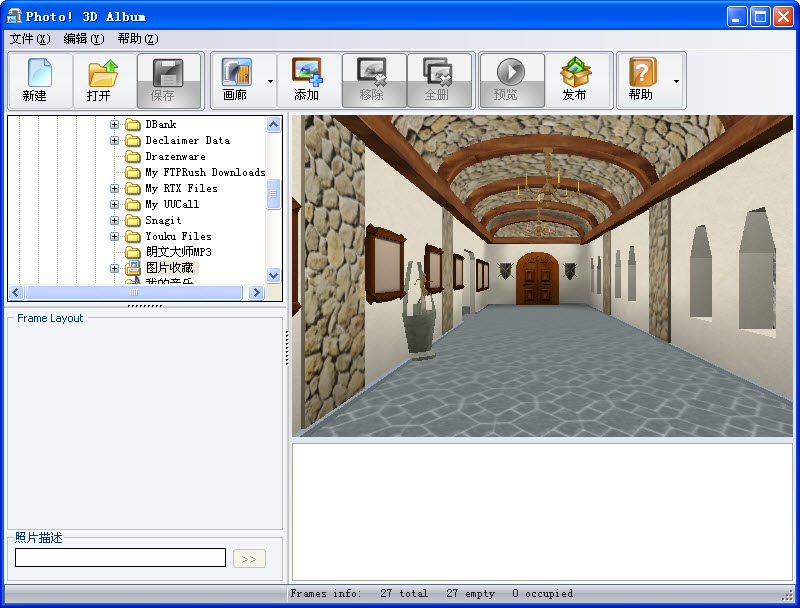Click the first picture frame on left wall

coord(385,264)
